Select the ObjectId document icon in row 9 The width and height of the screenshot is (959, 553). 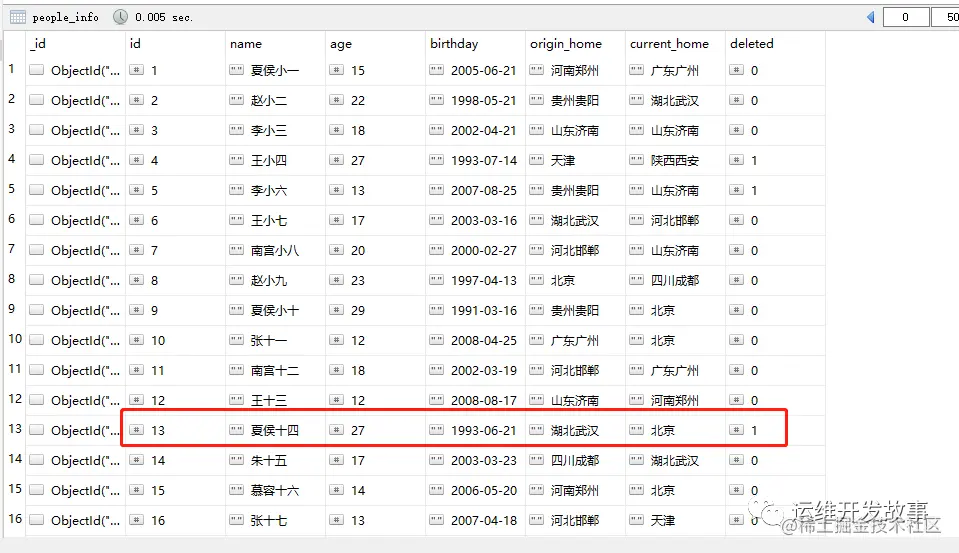tap(37, 310)
